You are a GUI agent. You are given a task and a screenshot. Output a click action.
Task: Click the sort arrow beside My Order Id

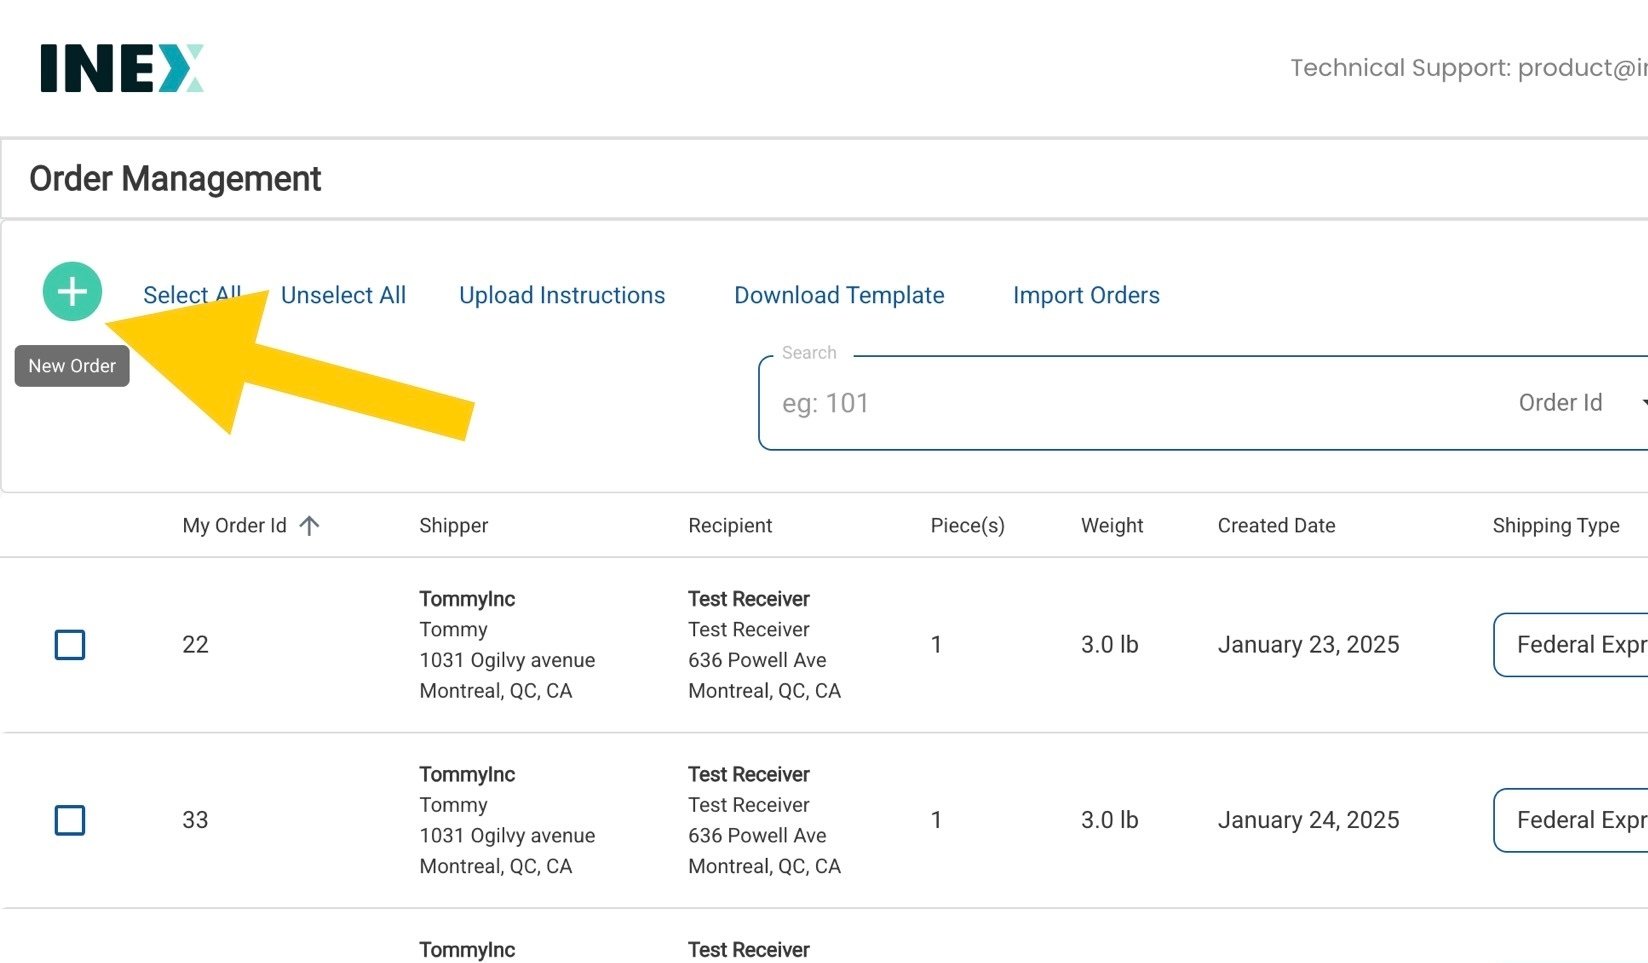tap(309, 526)
